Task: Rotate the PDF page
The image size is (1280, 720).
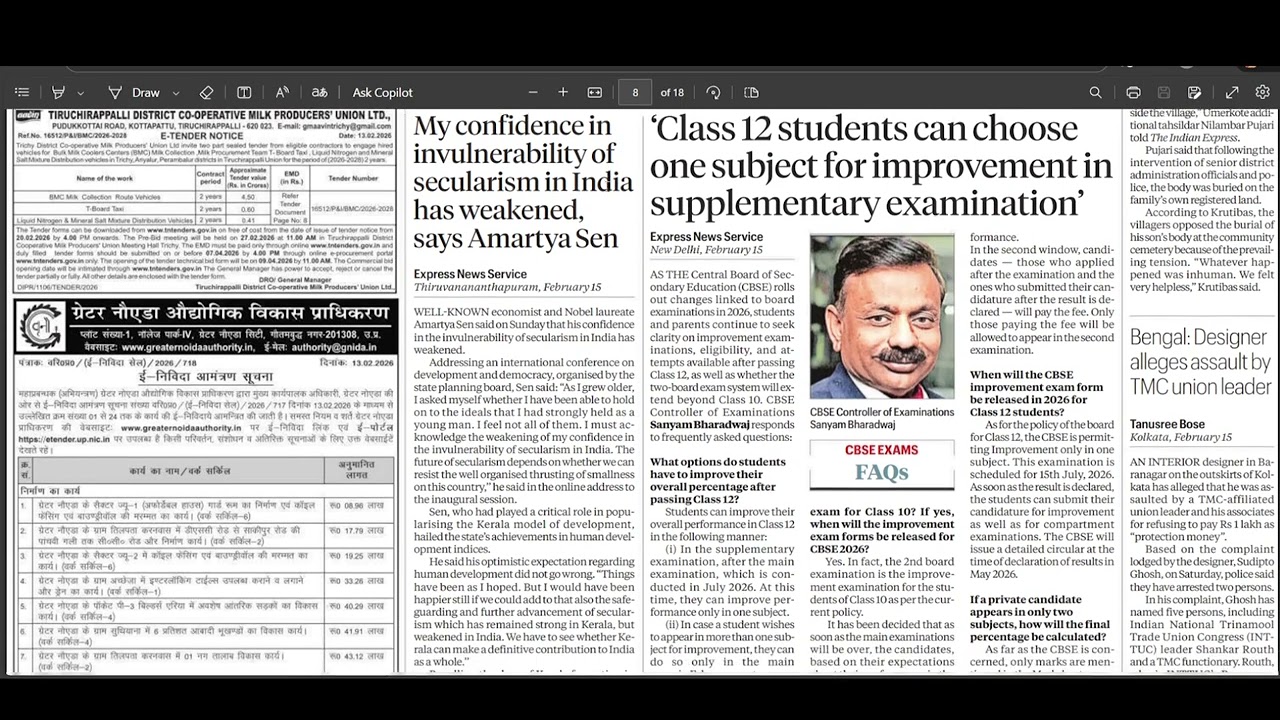Action: 713,92
